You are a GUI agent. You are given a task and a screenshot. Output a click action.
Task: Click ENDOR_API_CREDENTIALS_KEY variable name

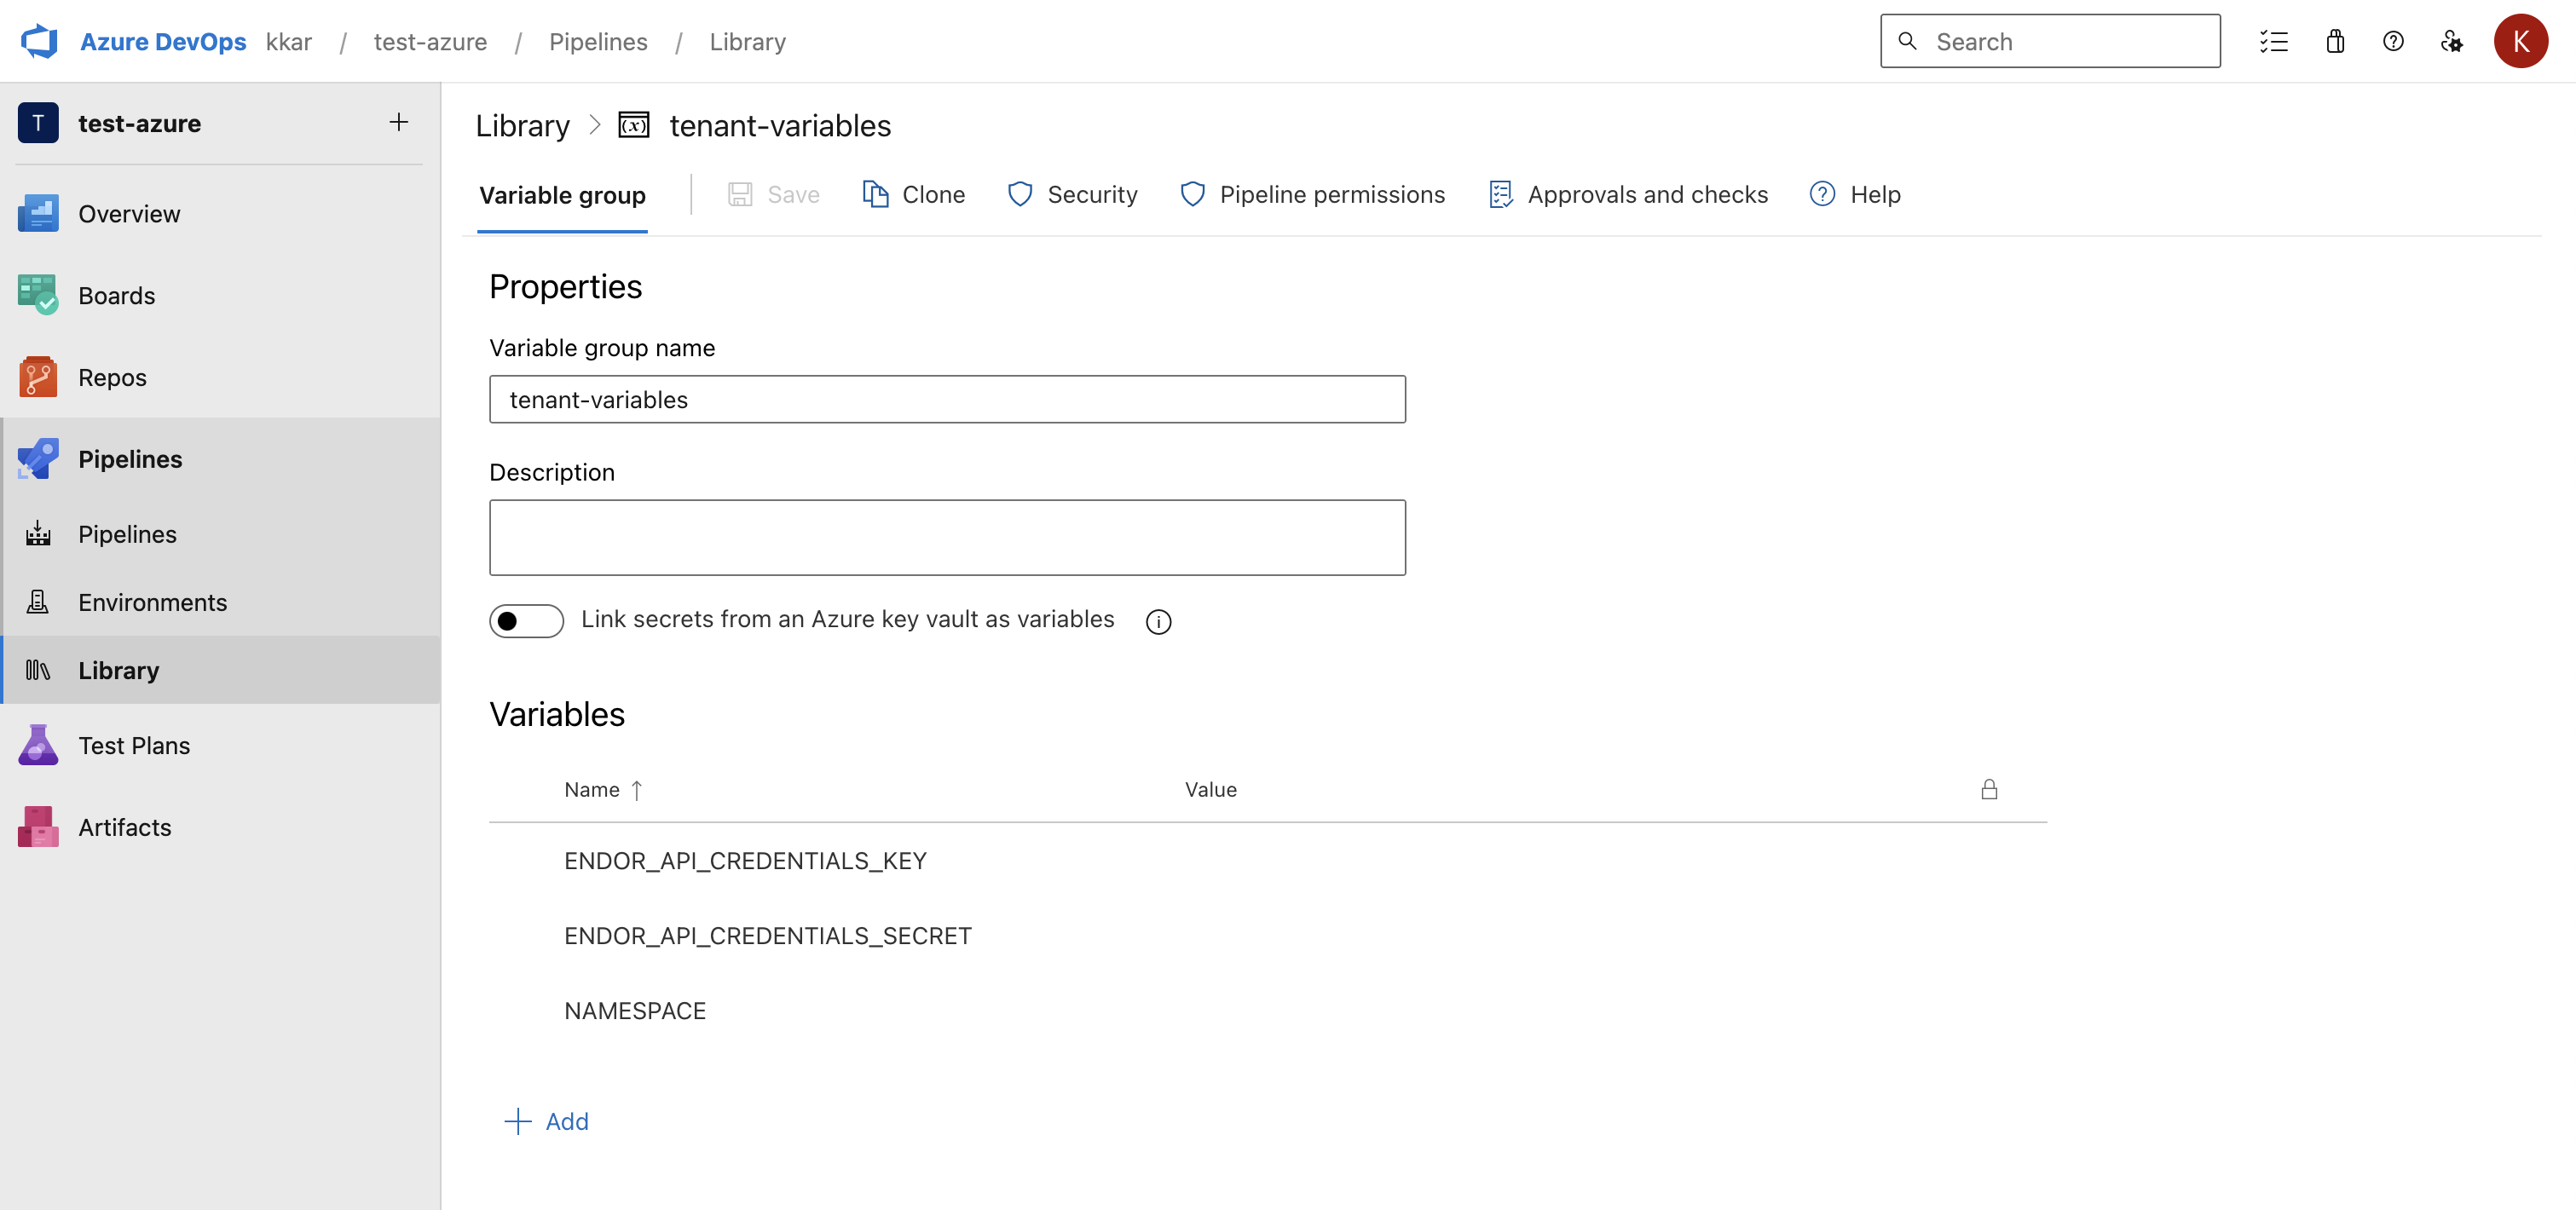click(x=746, y=859)
